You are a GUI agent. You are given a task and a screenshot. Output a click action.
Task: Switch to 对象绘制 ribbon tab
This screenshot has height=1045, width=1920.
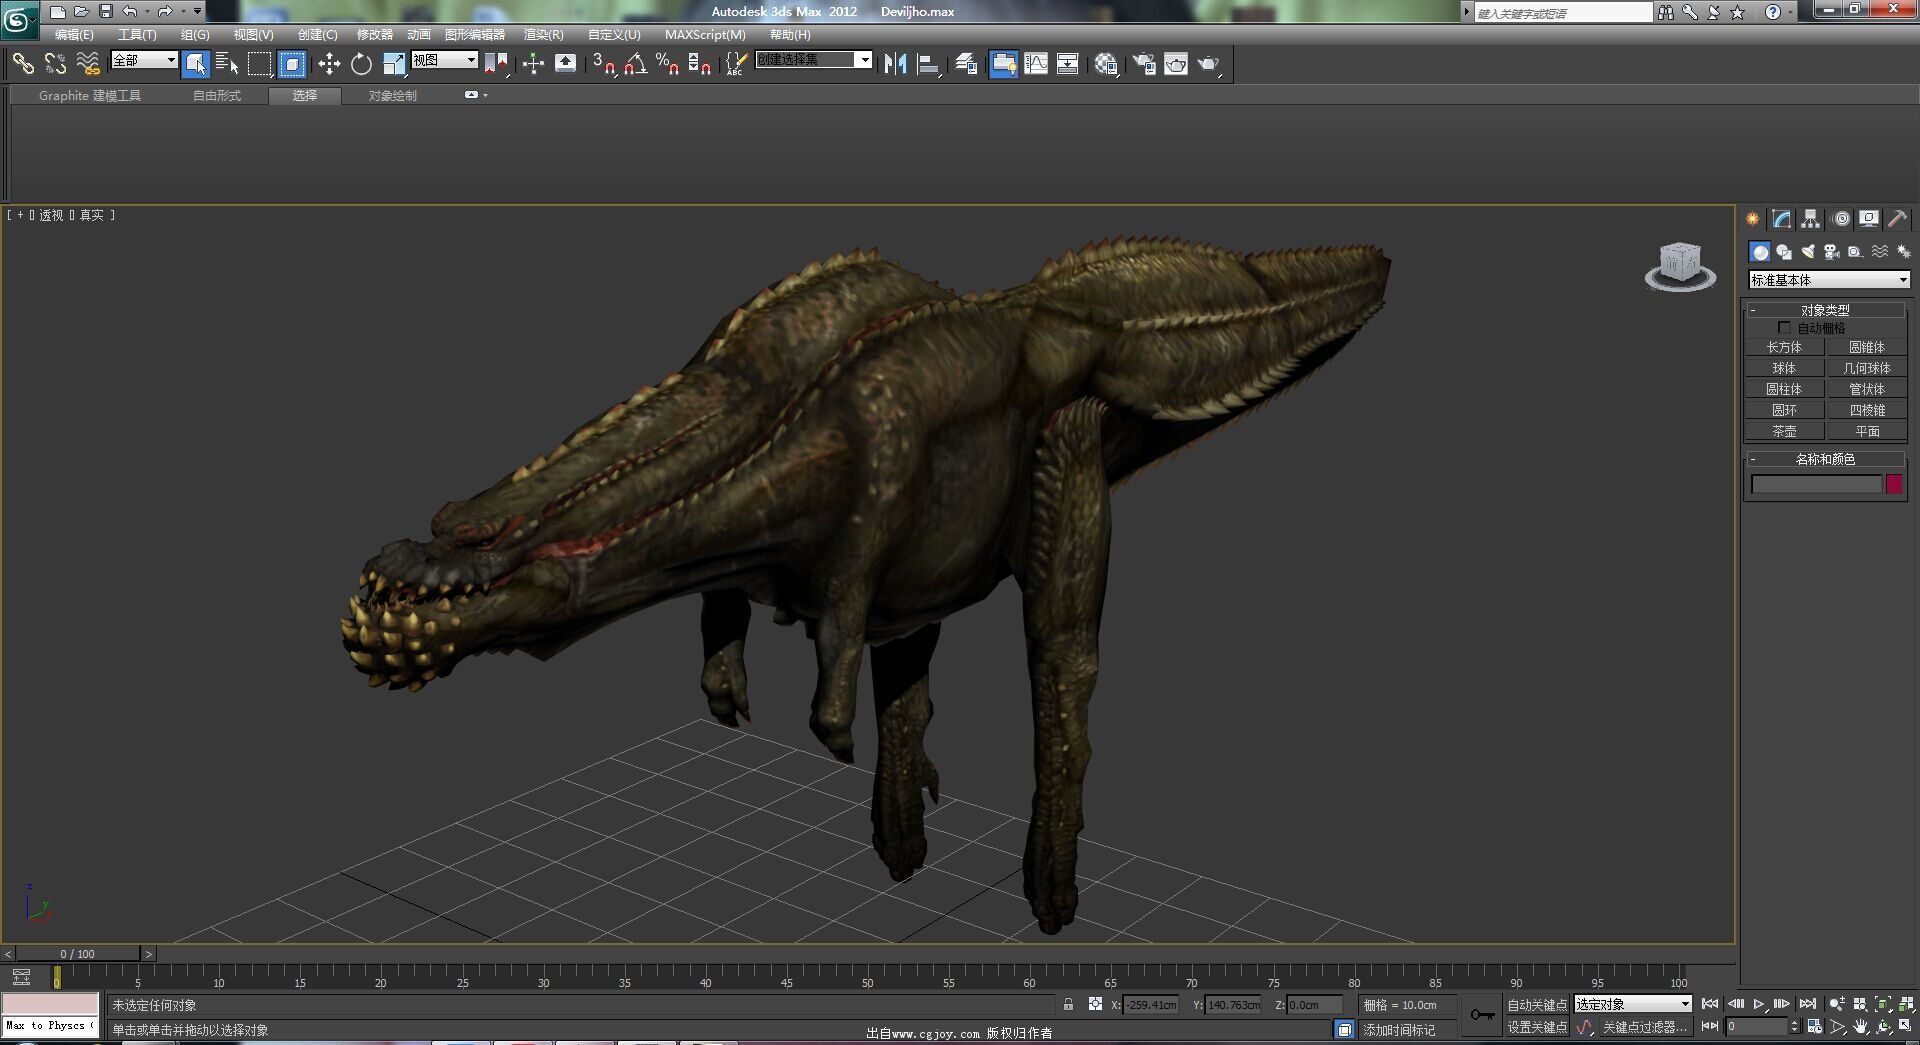(x=392, y=96)
